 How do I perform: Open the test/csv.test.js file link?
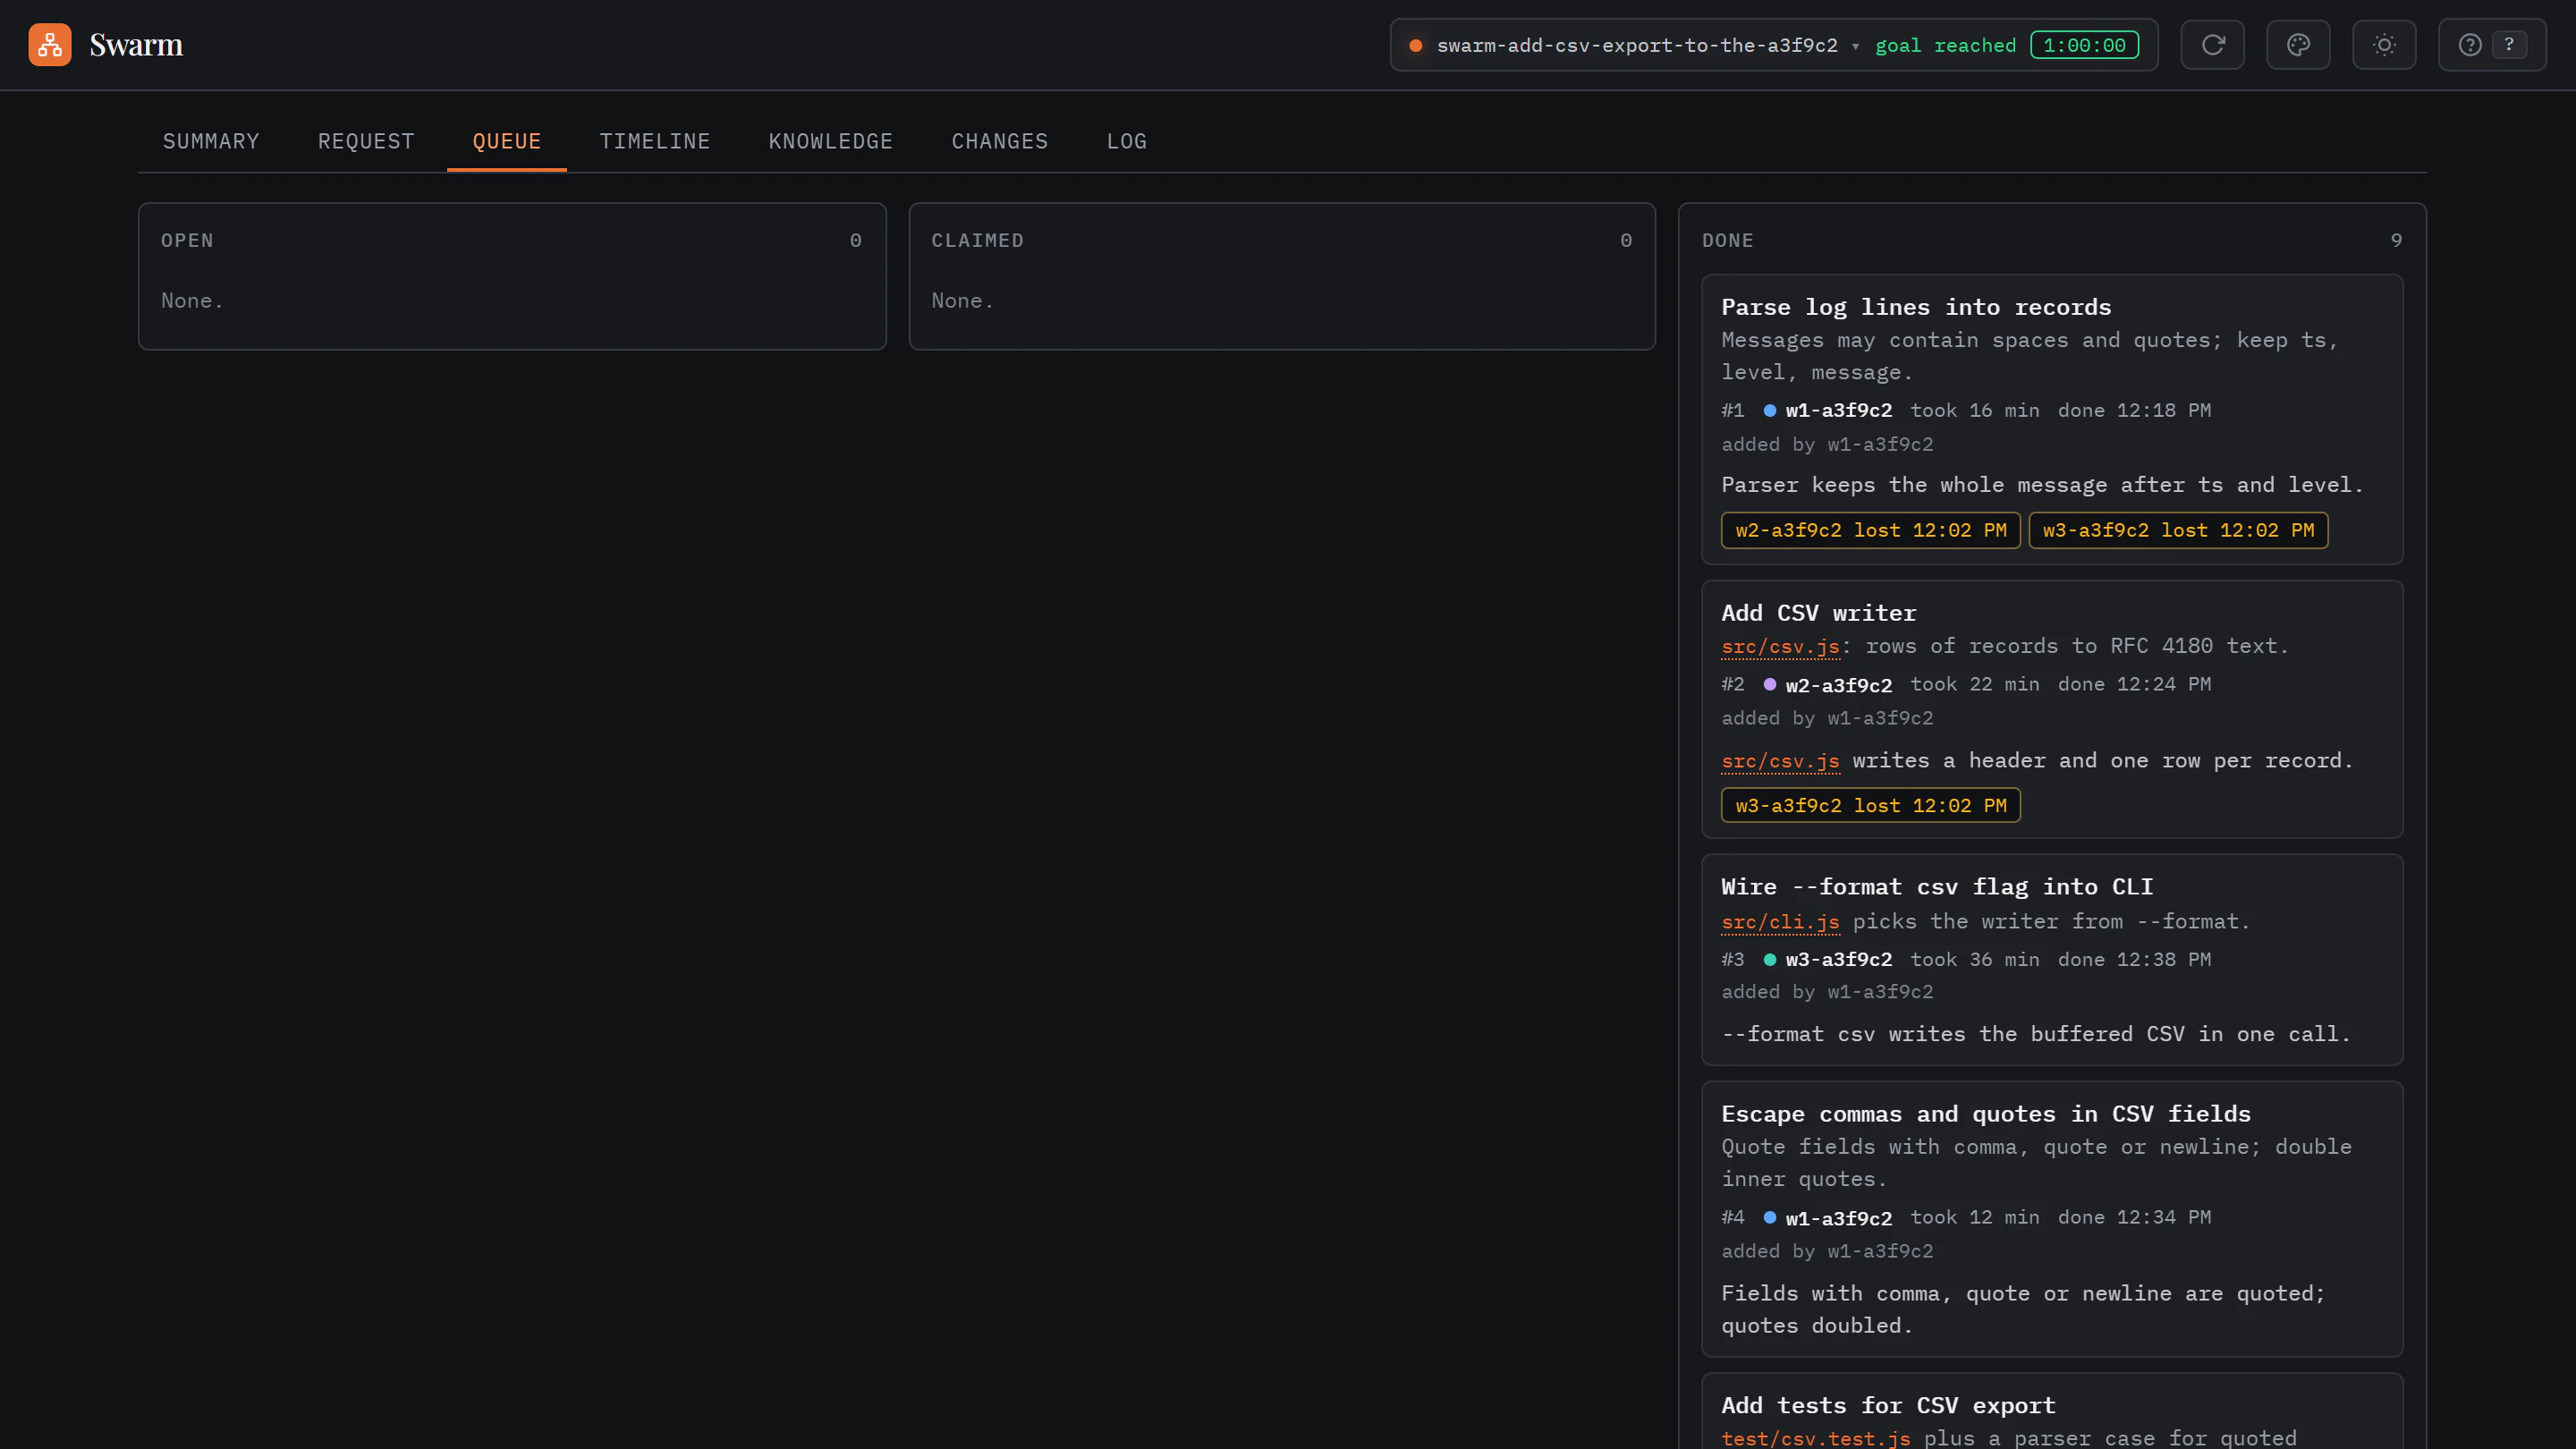point(1816,1438)
